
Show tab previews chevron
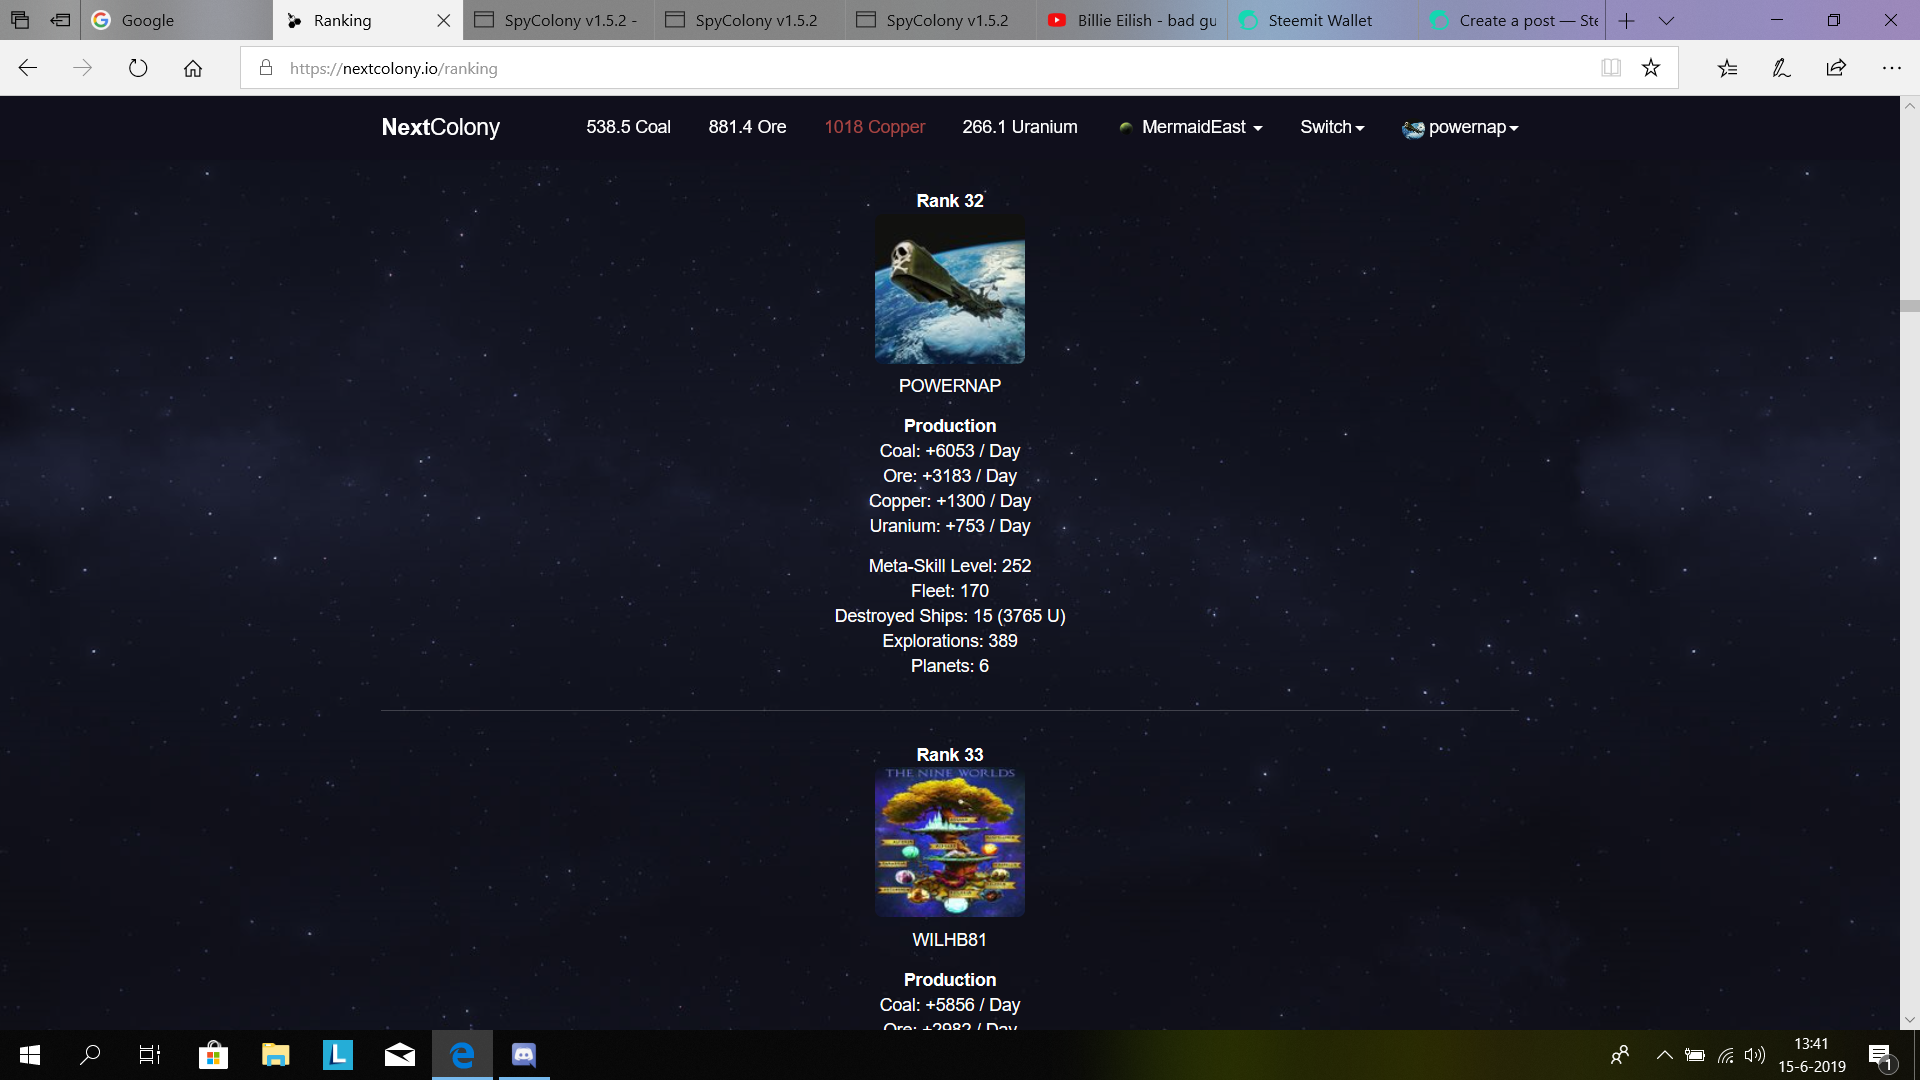coord(1666,20)
